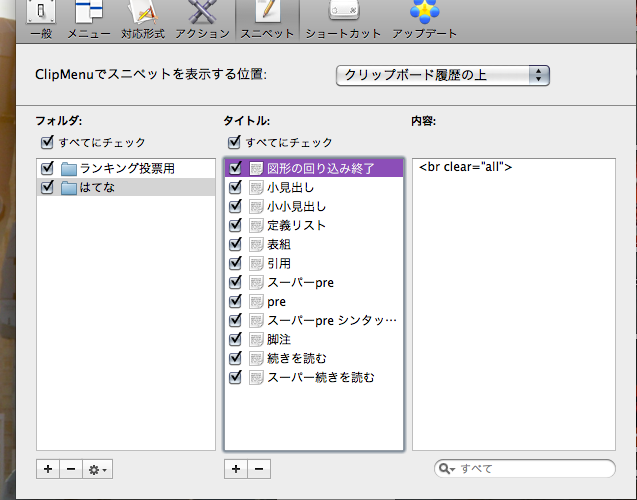Uncheck the pre snippet checkbox

pos(235,301)
